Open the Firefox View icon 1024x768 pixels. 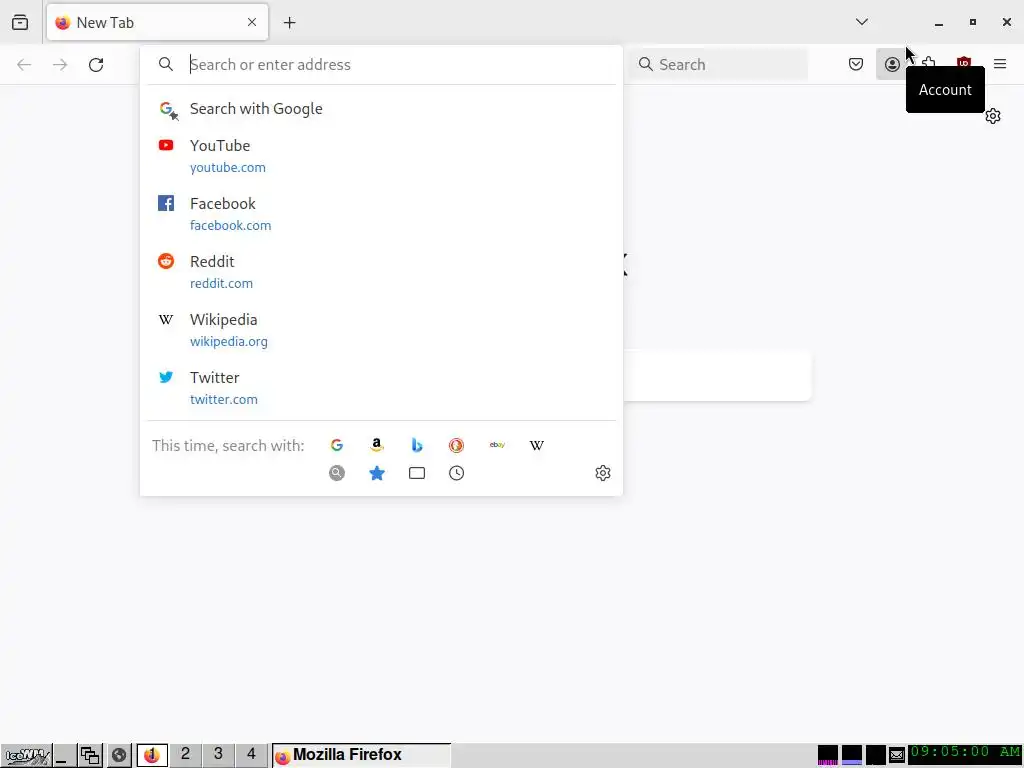coord(20,22)
